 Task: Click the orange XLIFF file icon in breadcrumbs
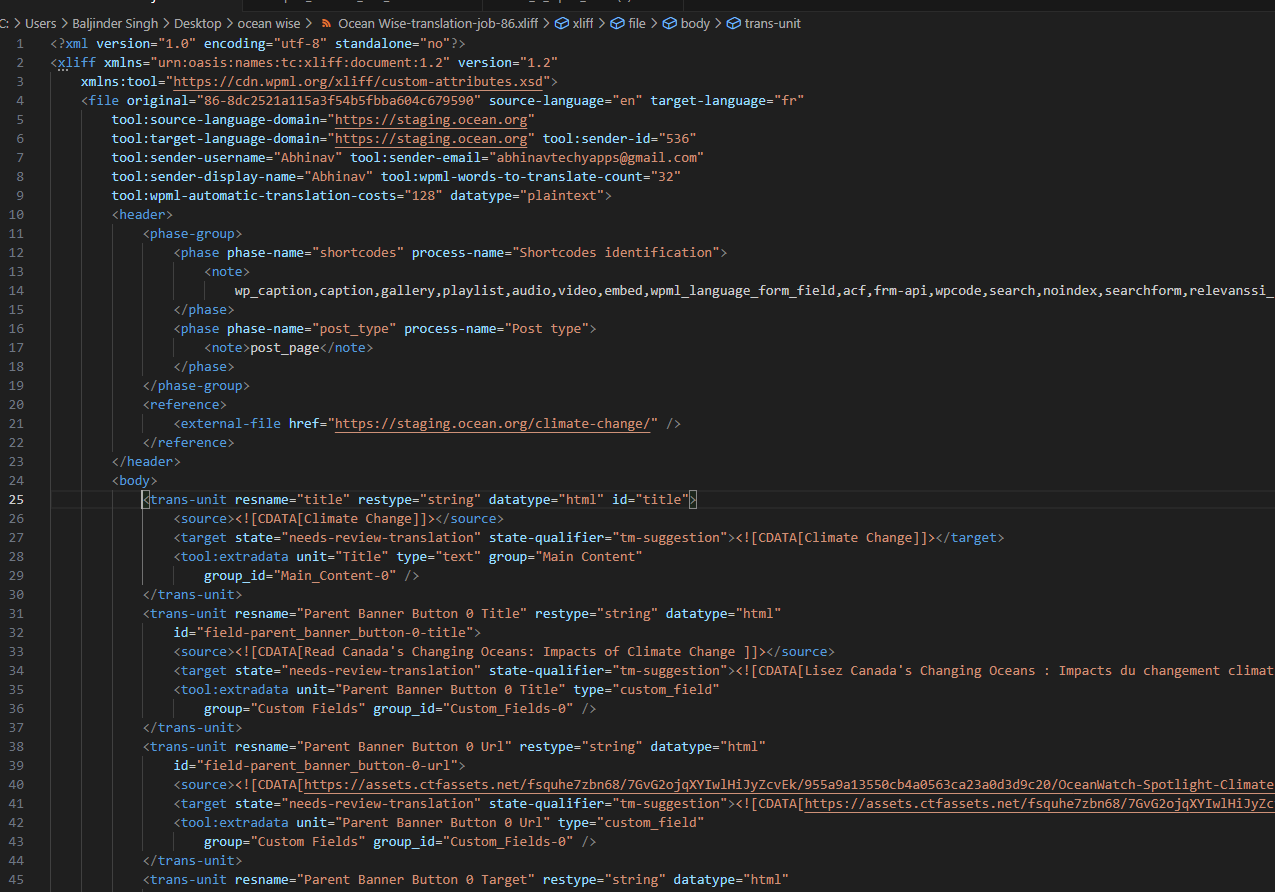326,23
